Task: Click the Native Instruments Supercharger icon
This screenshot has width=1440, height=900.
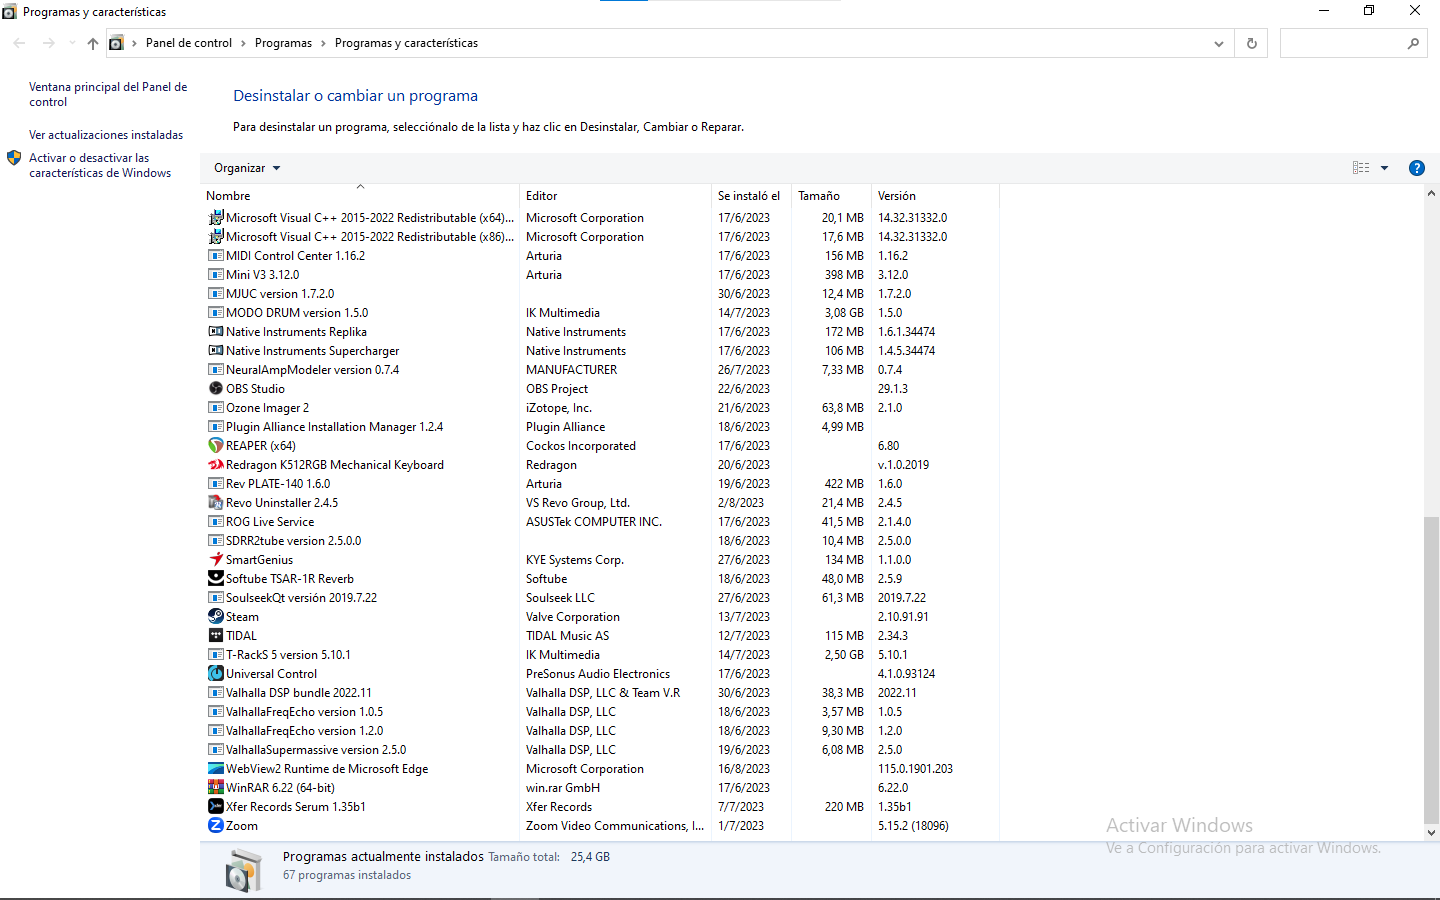Action: [215, 351]
